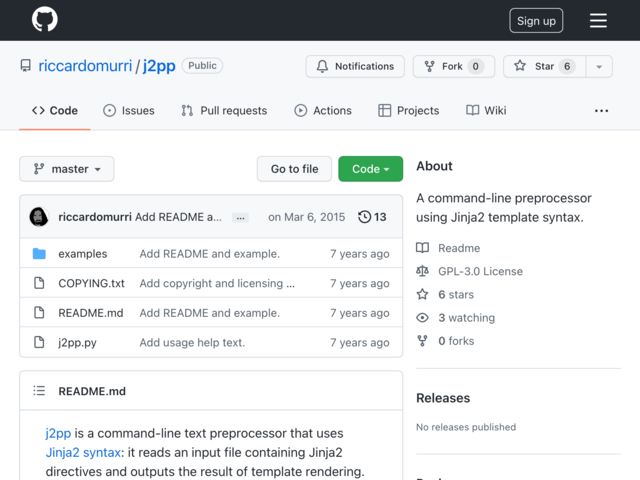
Task: Click the Go to file button
Action: (294, 169)
